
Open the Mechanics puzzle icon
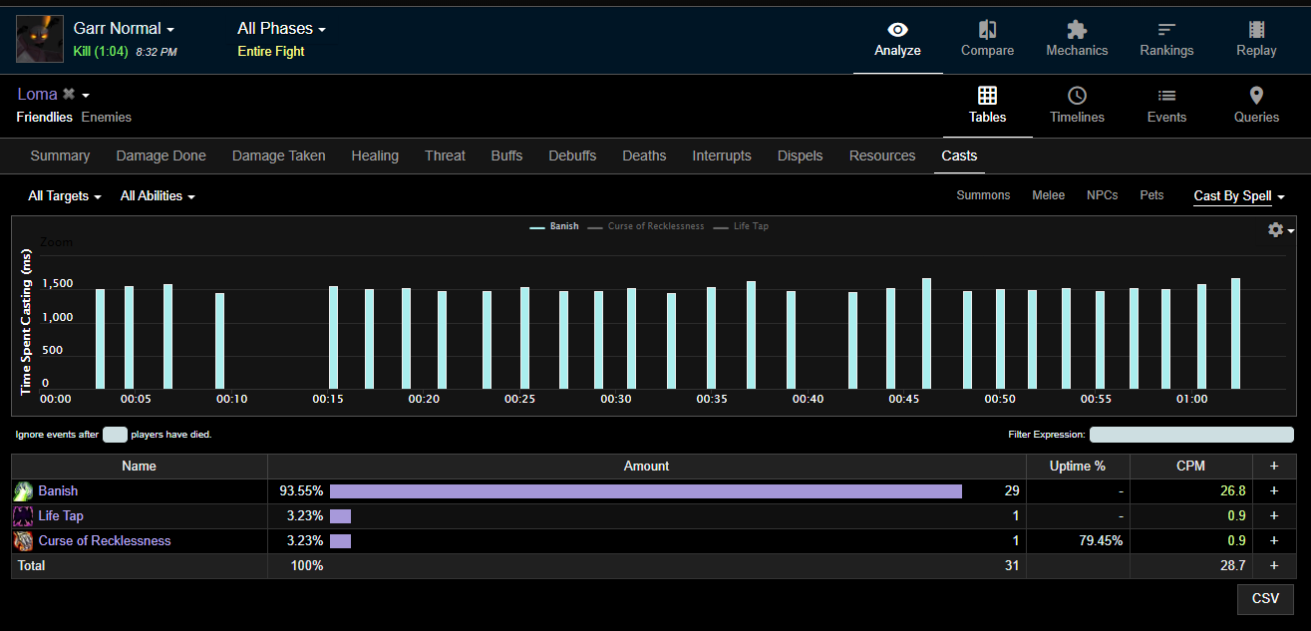[x=1076, y=30]
